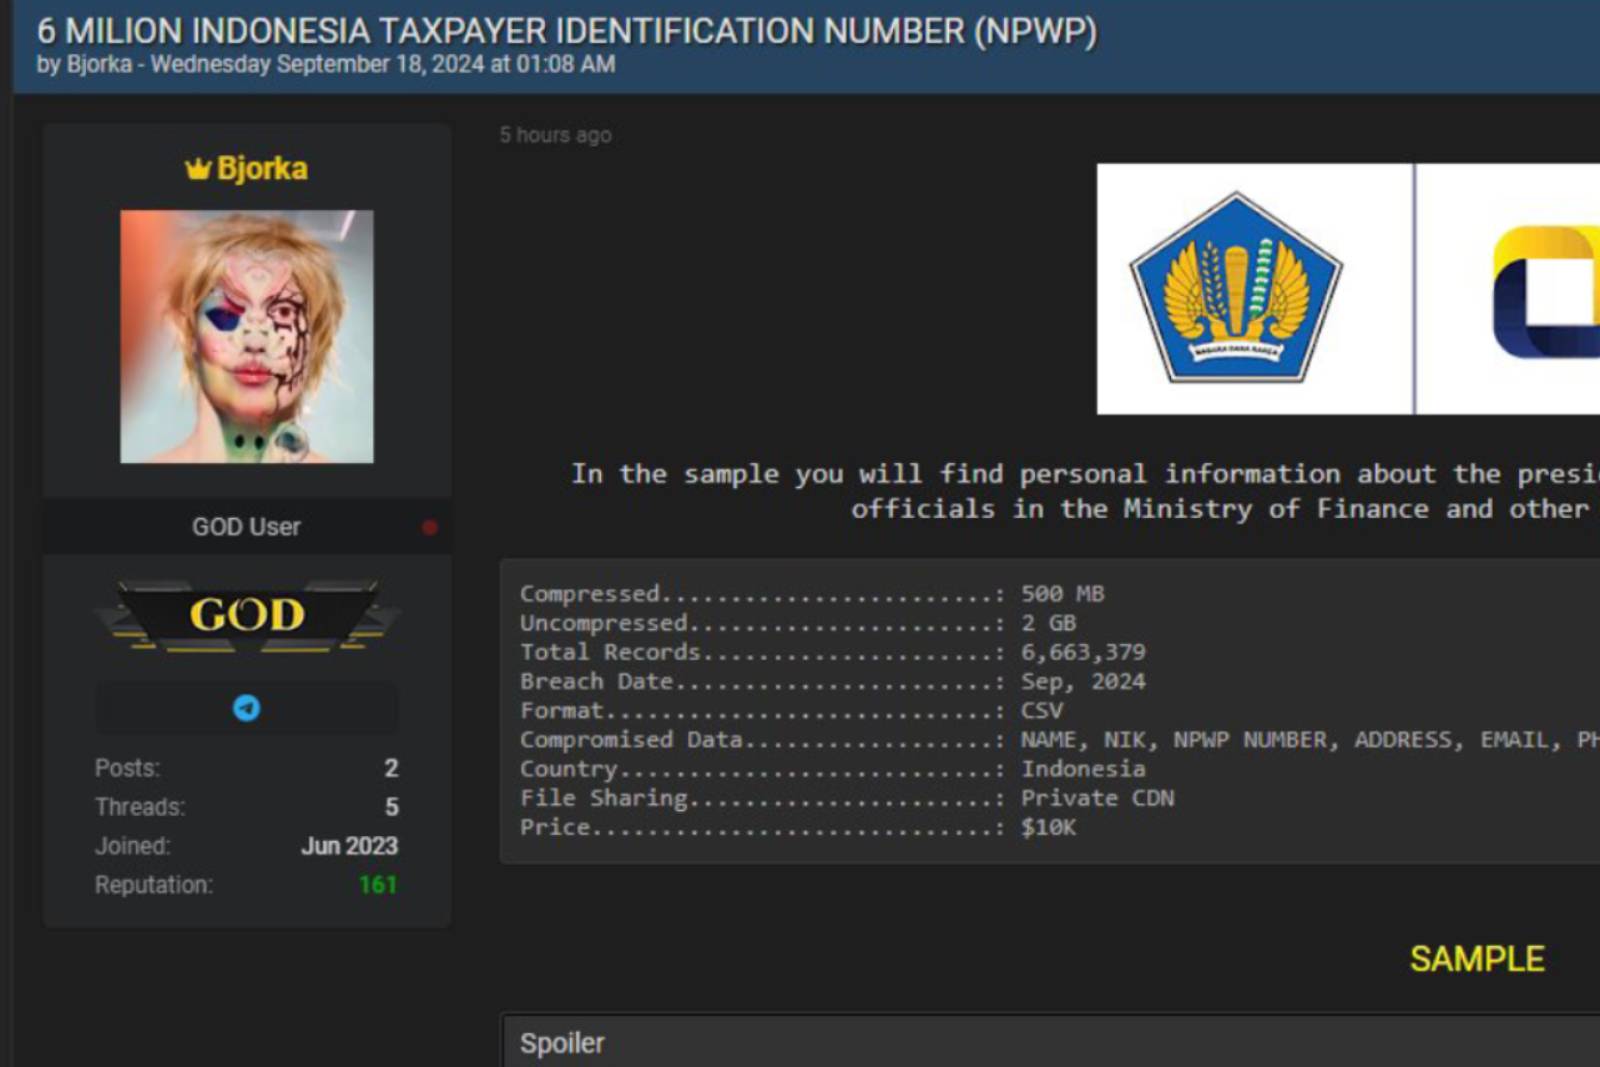Click the blue pentagon Ministry of Finance logo
The image size is (1600, 1067).
[x=1236, y=289]
